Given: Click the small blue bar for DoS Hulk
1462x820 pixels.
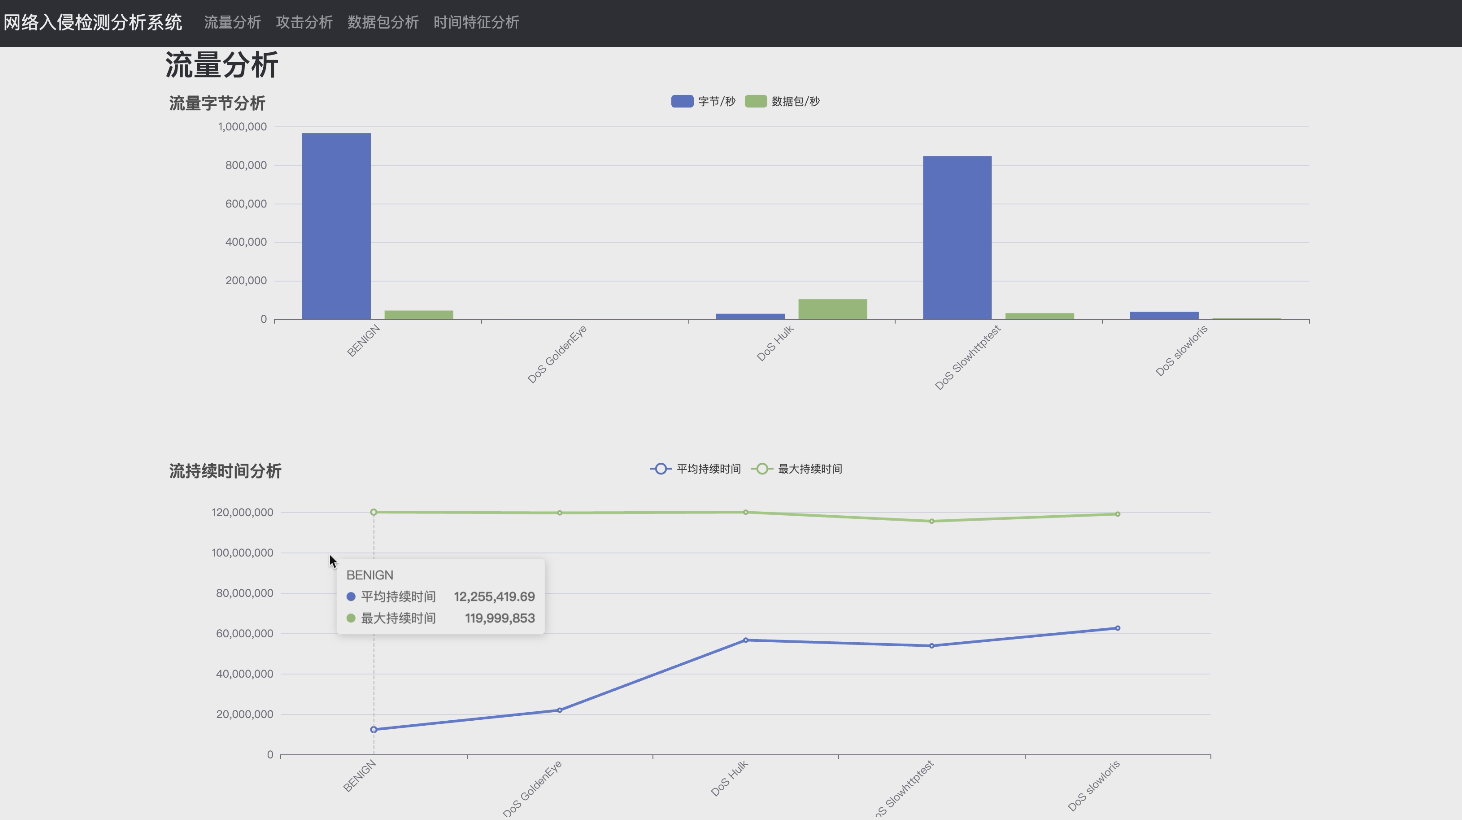Looking at the screenshot, I should point(750,316).
